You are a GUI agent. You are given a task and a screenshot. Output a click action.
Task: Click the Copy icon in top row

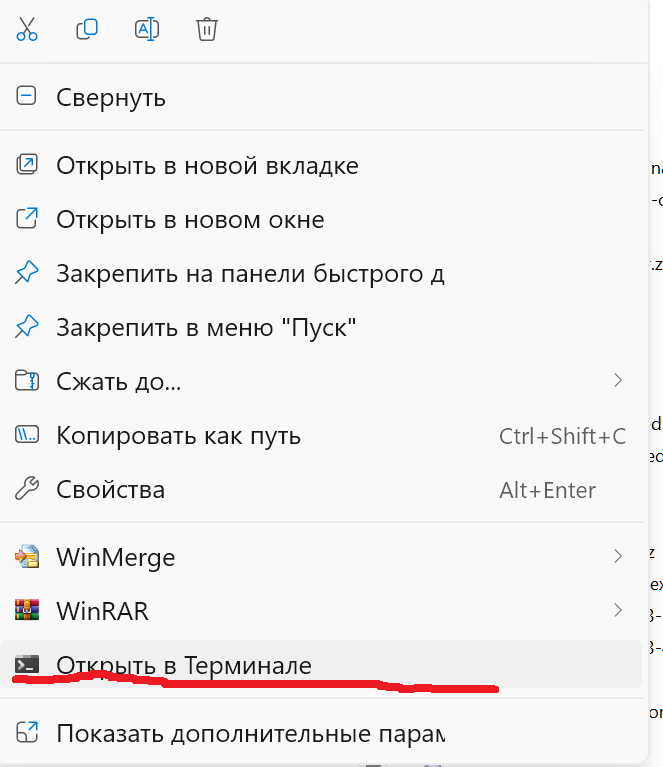[87, 29]
